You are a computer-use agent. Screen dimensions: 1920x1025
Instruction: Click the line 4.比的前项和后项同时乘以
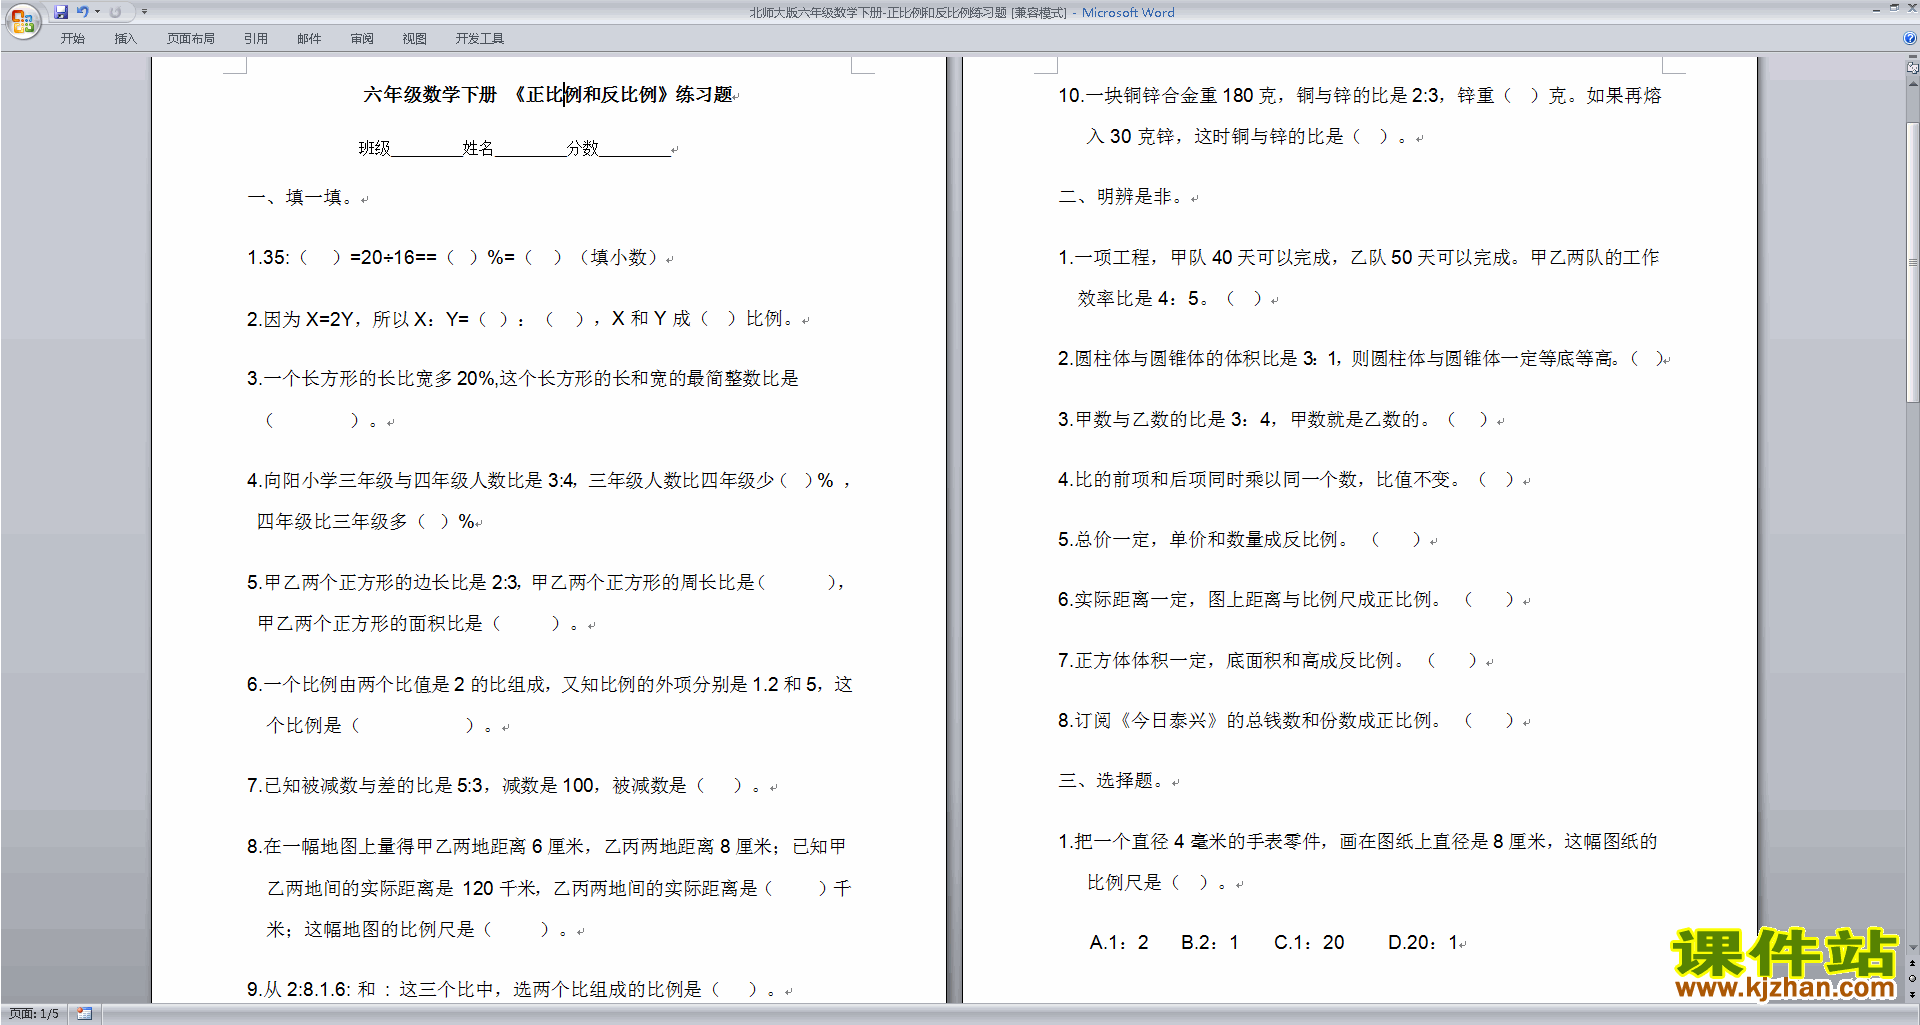[x=1287, y=480]
